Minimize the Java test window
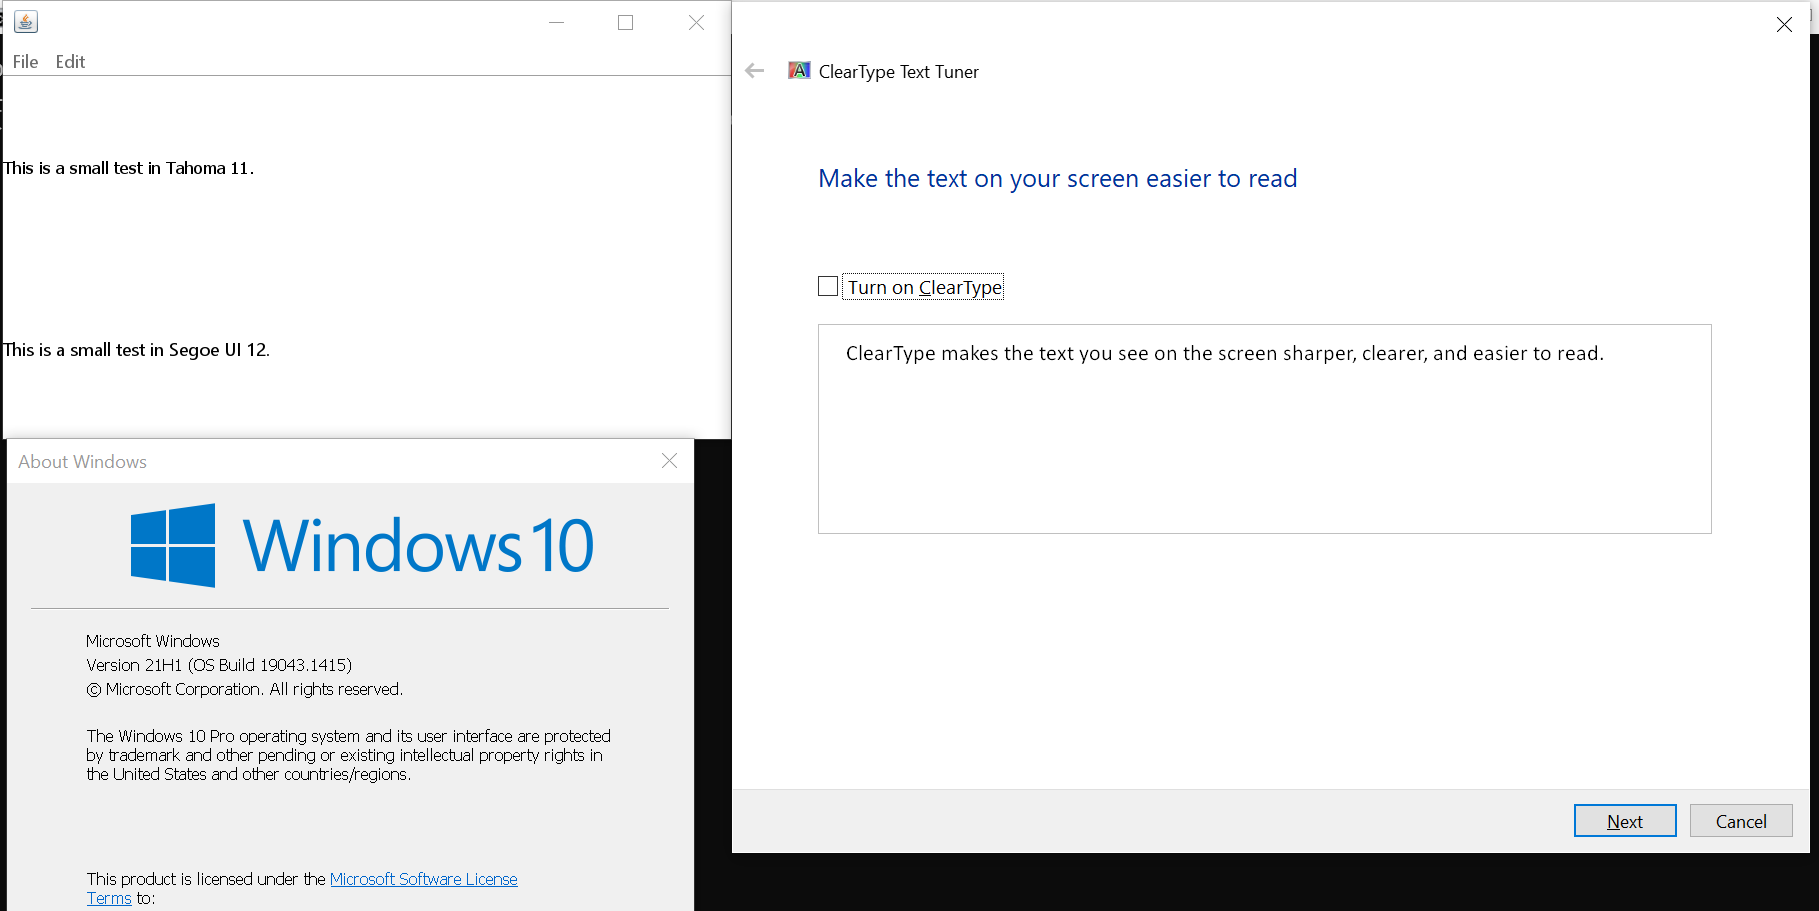 (x=557, y=22)
